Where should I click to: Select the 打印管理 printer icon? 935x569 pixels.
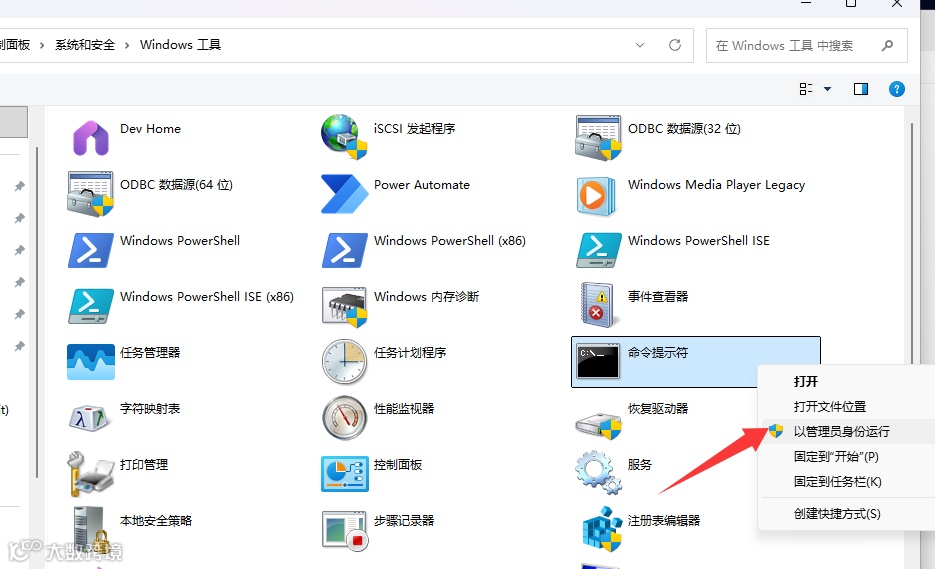[x=91, y=474]
